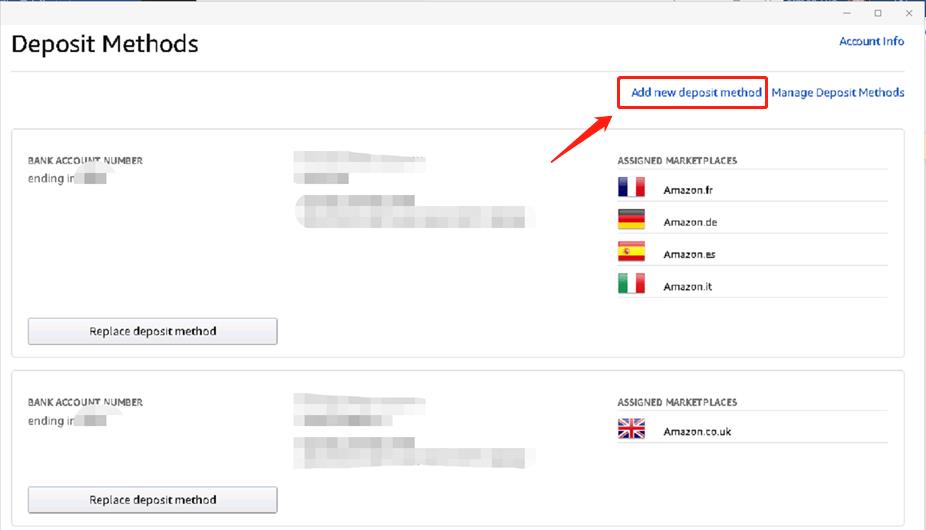Select the Amazon.co.uk marketplace text

point(697,432)
